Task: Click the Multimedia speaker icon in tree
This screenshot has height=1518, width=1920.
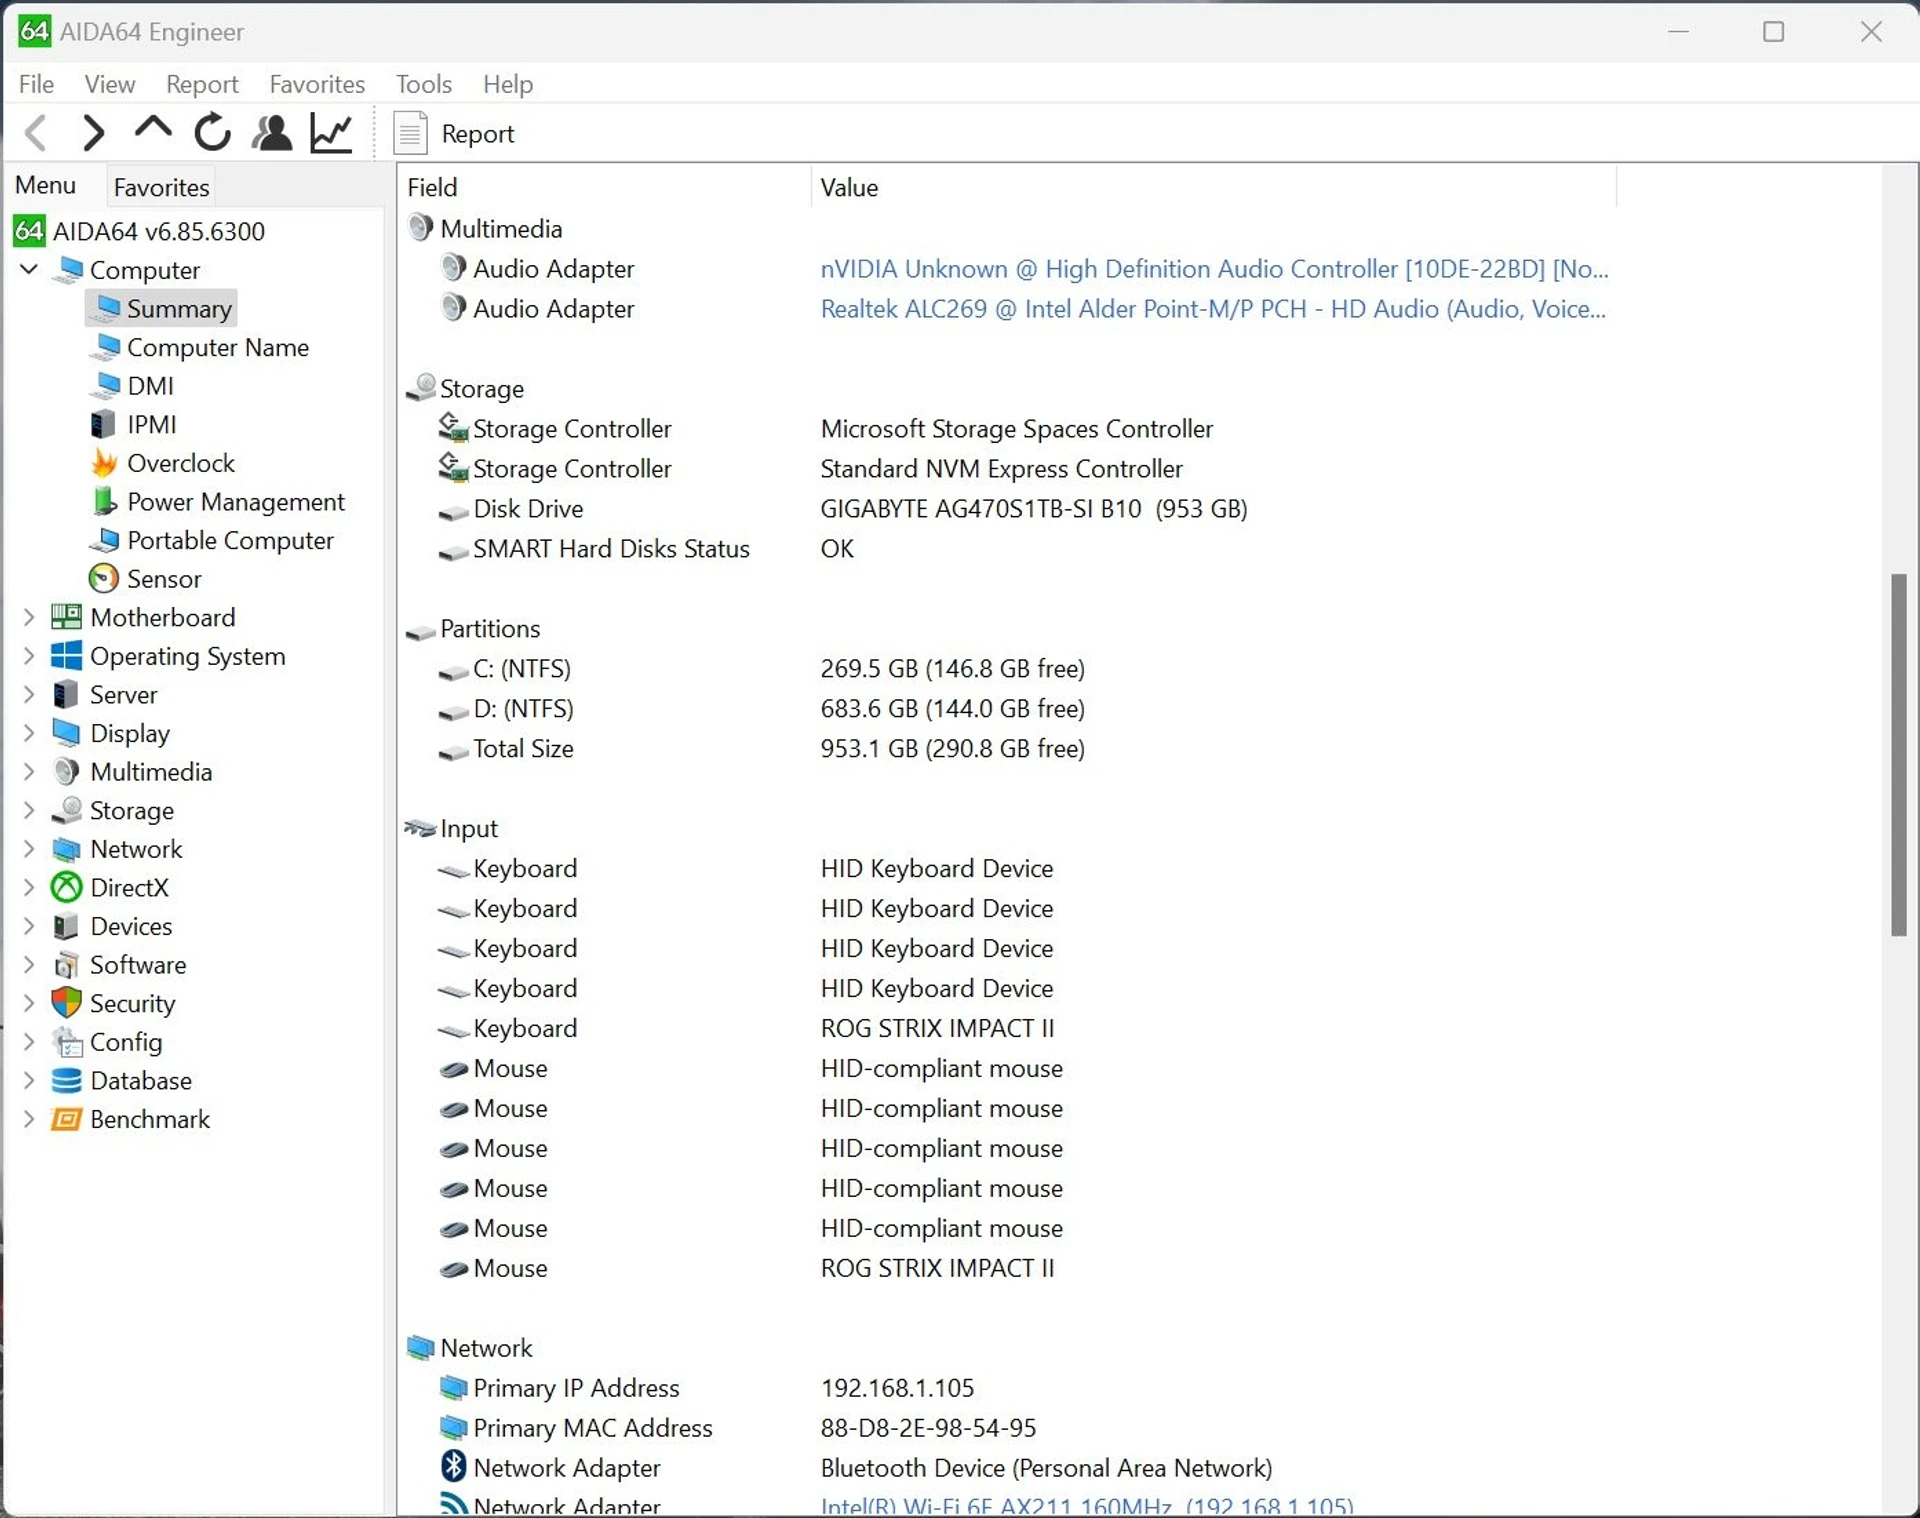Action: coord(66,772)
